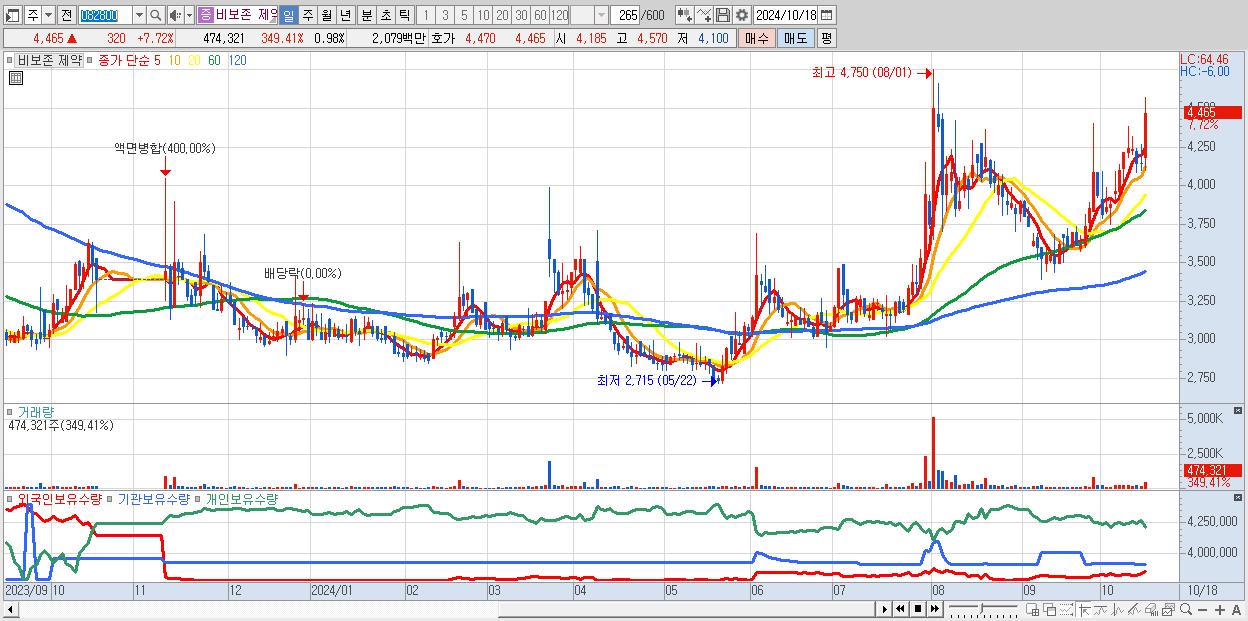Choose the 20 interval button
The image size is (1248, 621).
(x=502, y=15)
